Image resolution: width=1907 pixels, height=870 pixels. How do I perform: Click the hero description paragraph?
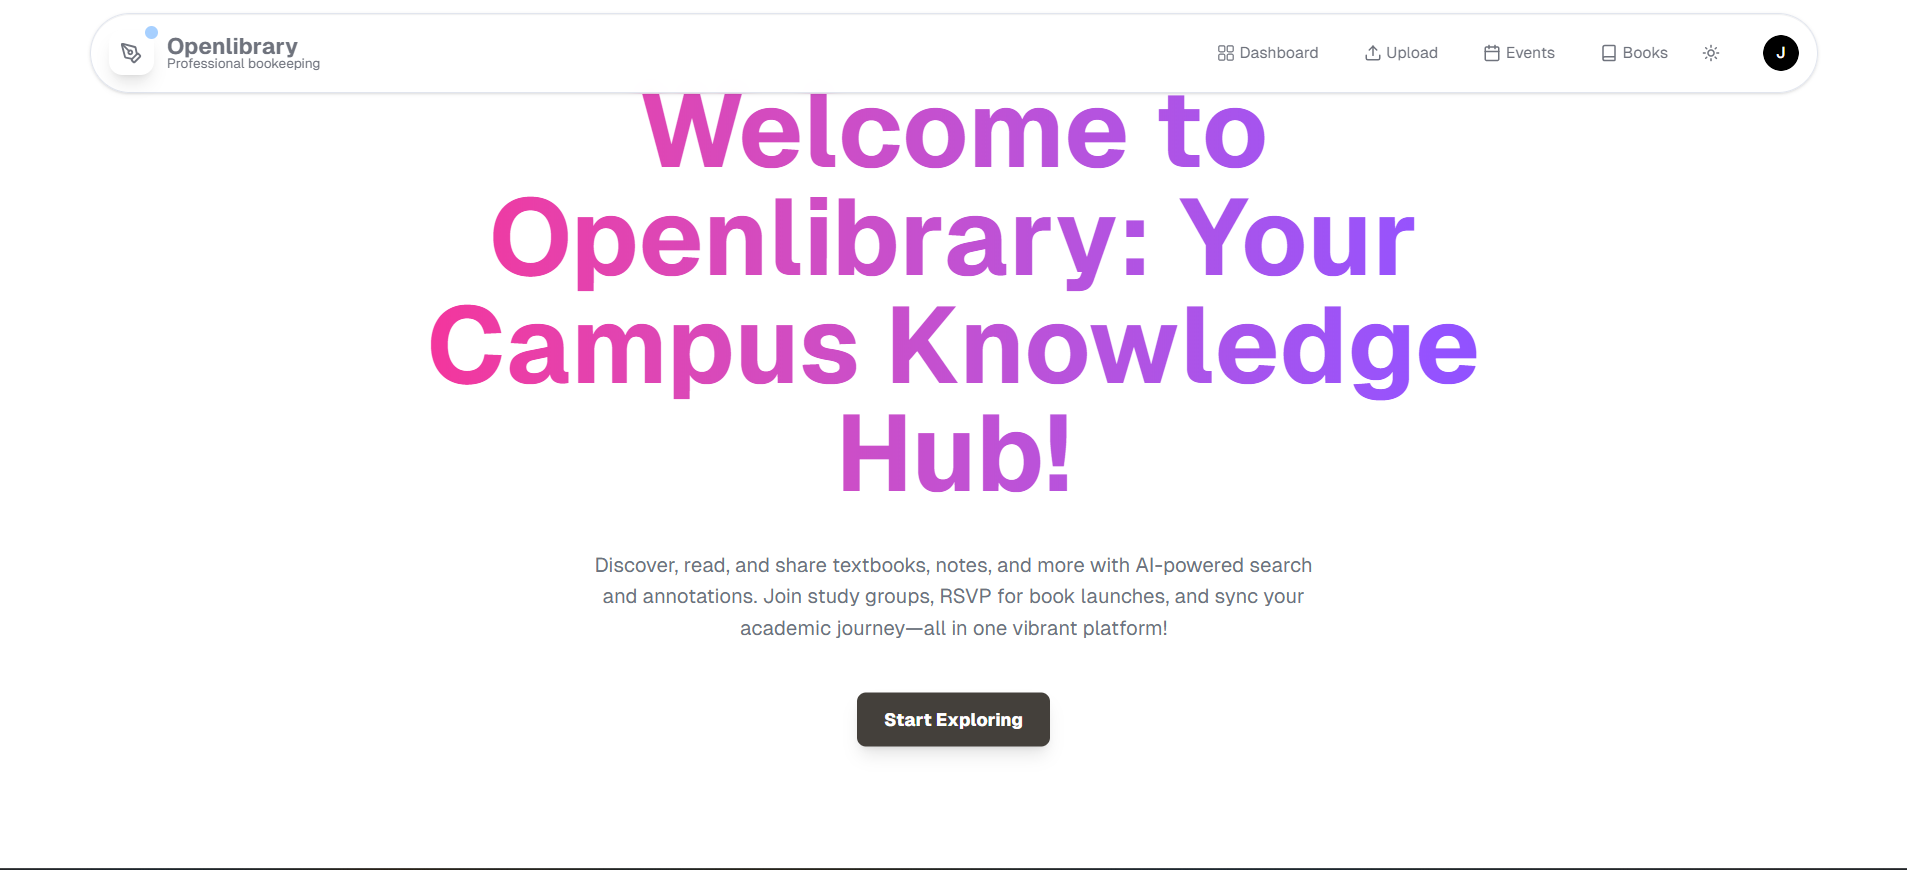tap(953, 597)
